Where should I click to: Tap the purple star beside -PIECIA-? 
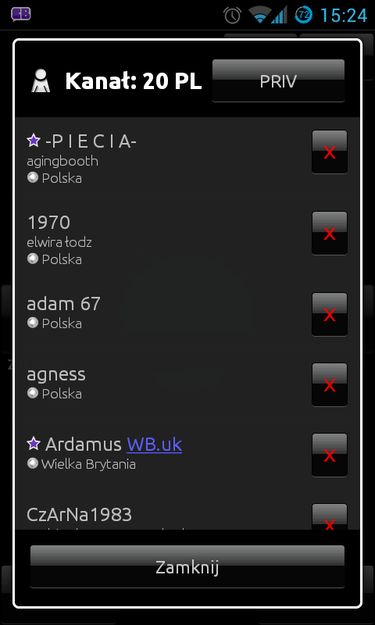pos(33,140)
